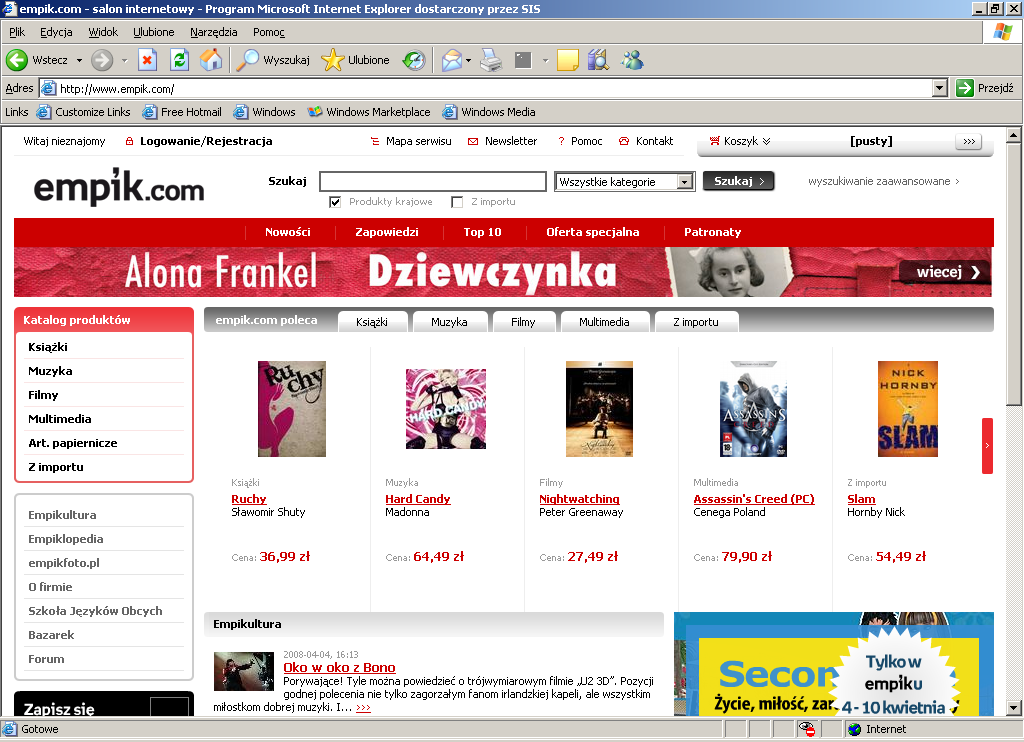Expand the Mail button dropdown arrow
The width and height of the screenshot is (1024, 742).
click(468, 60)
